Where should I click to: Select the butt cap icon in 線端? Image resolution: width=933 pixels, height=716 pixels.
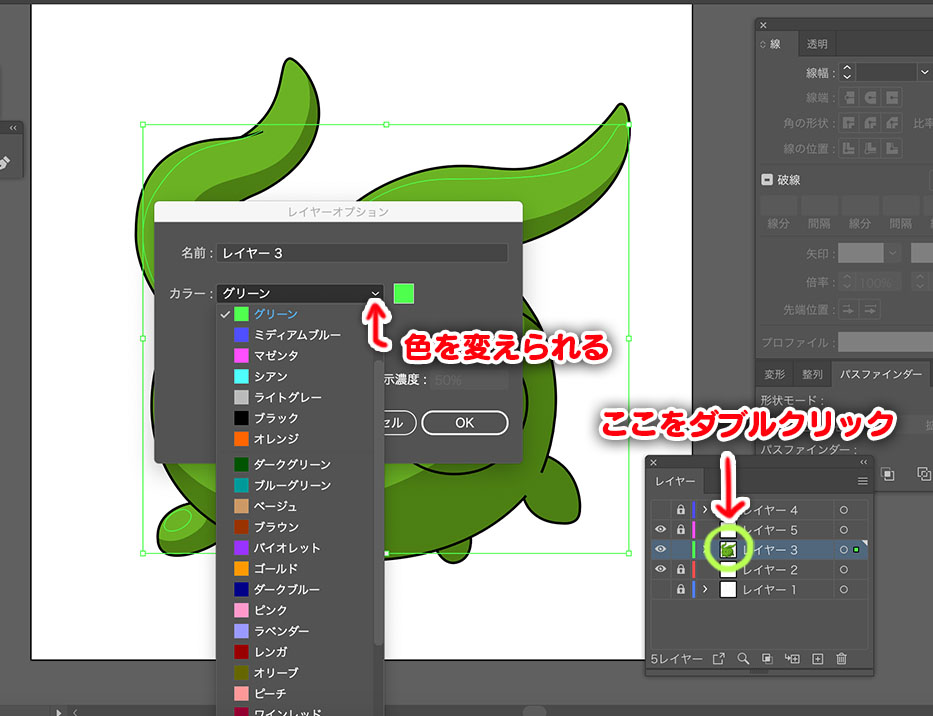coord(849,98)
